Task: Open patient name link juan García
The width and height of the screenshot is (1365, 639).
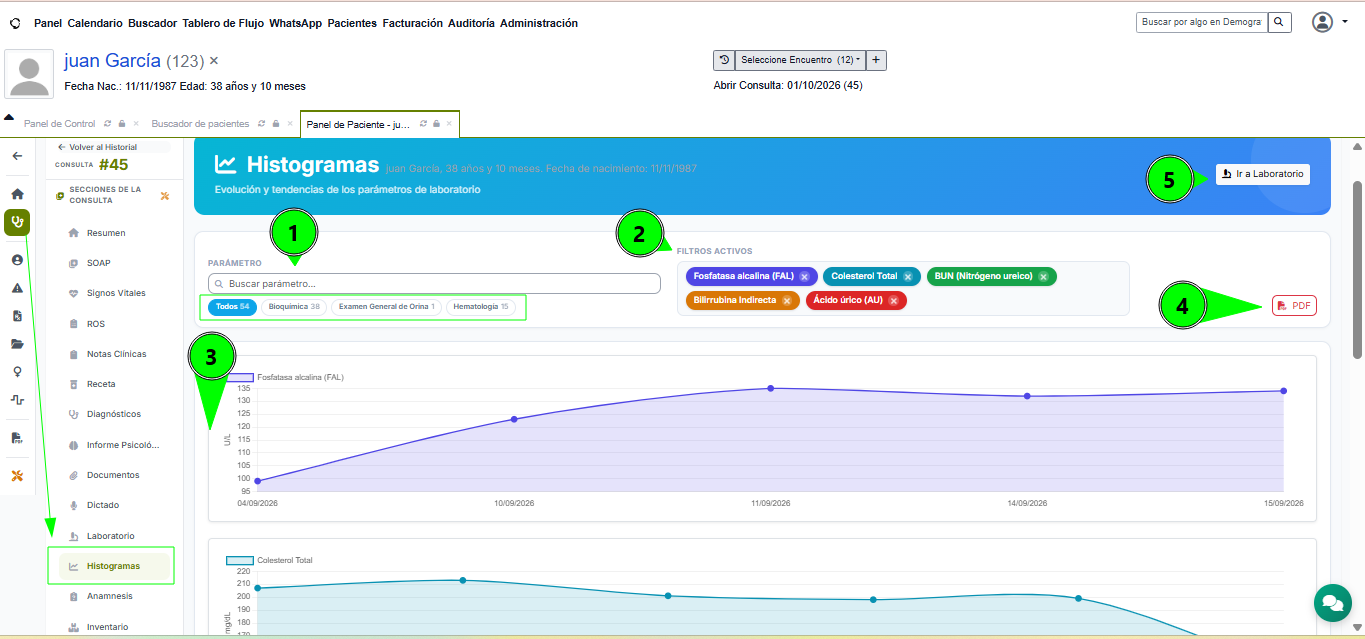Action: [x=113, y=61]
